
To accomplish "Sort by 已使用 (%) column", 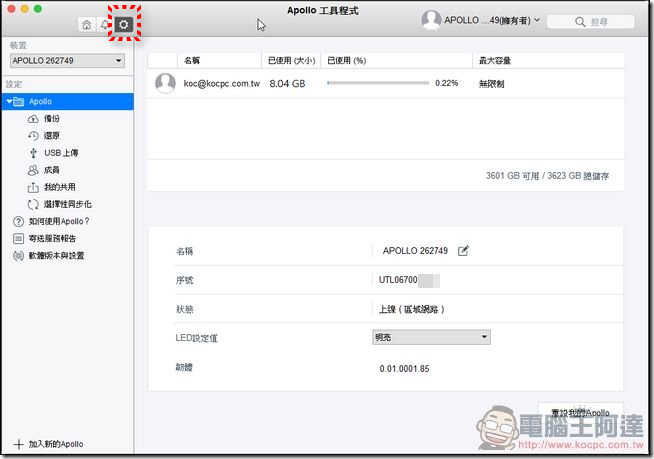I will point(396,61).
